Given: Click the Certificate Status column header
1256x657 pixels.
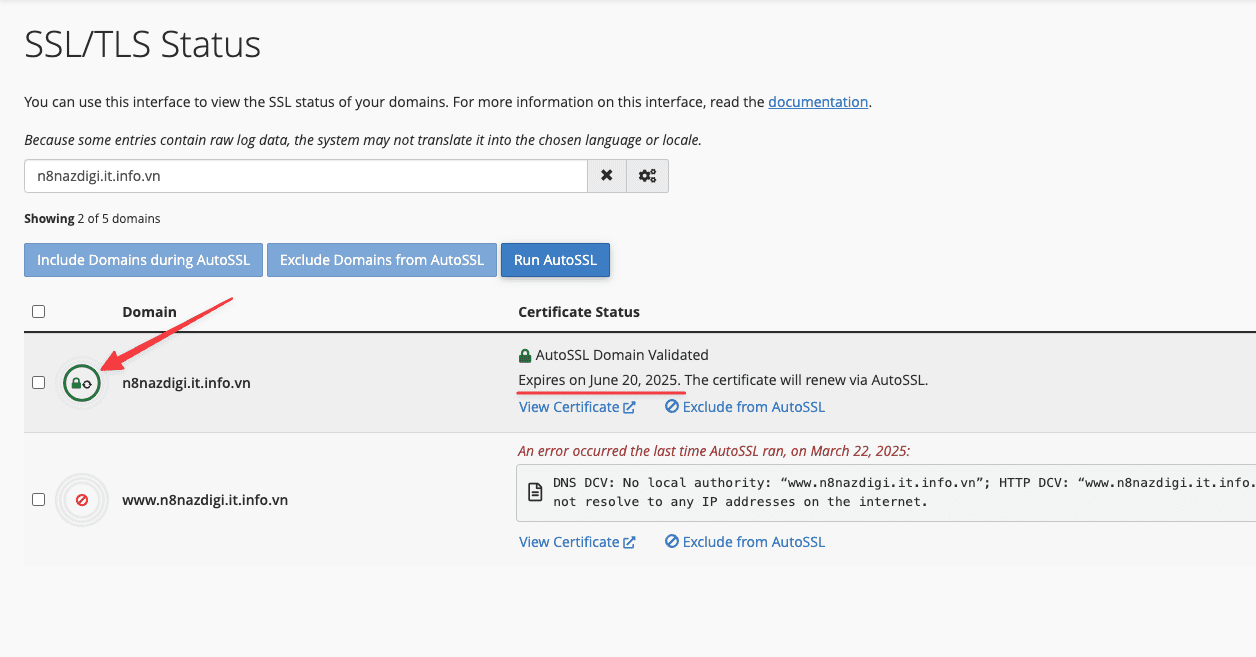Looking at the screenshot, I should [578, 312].
